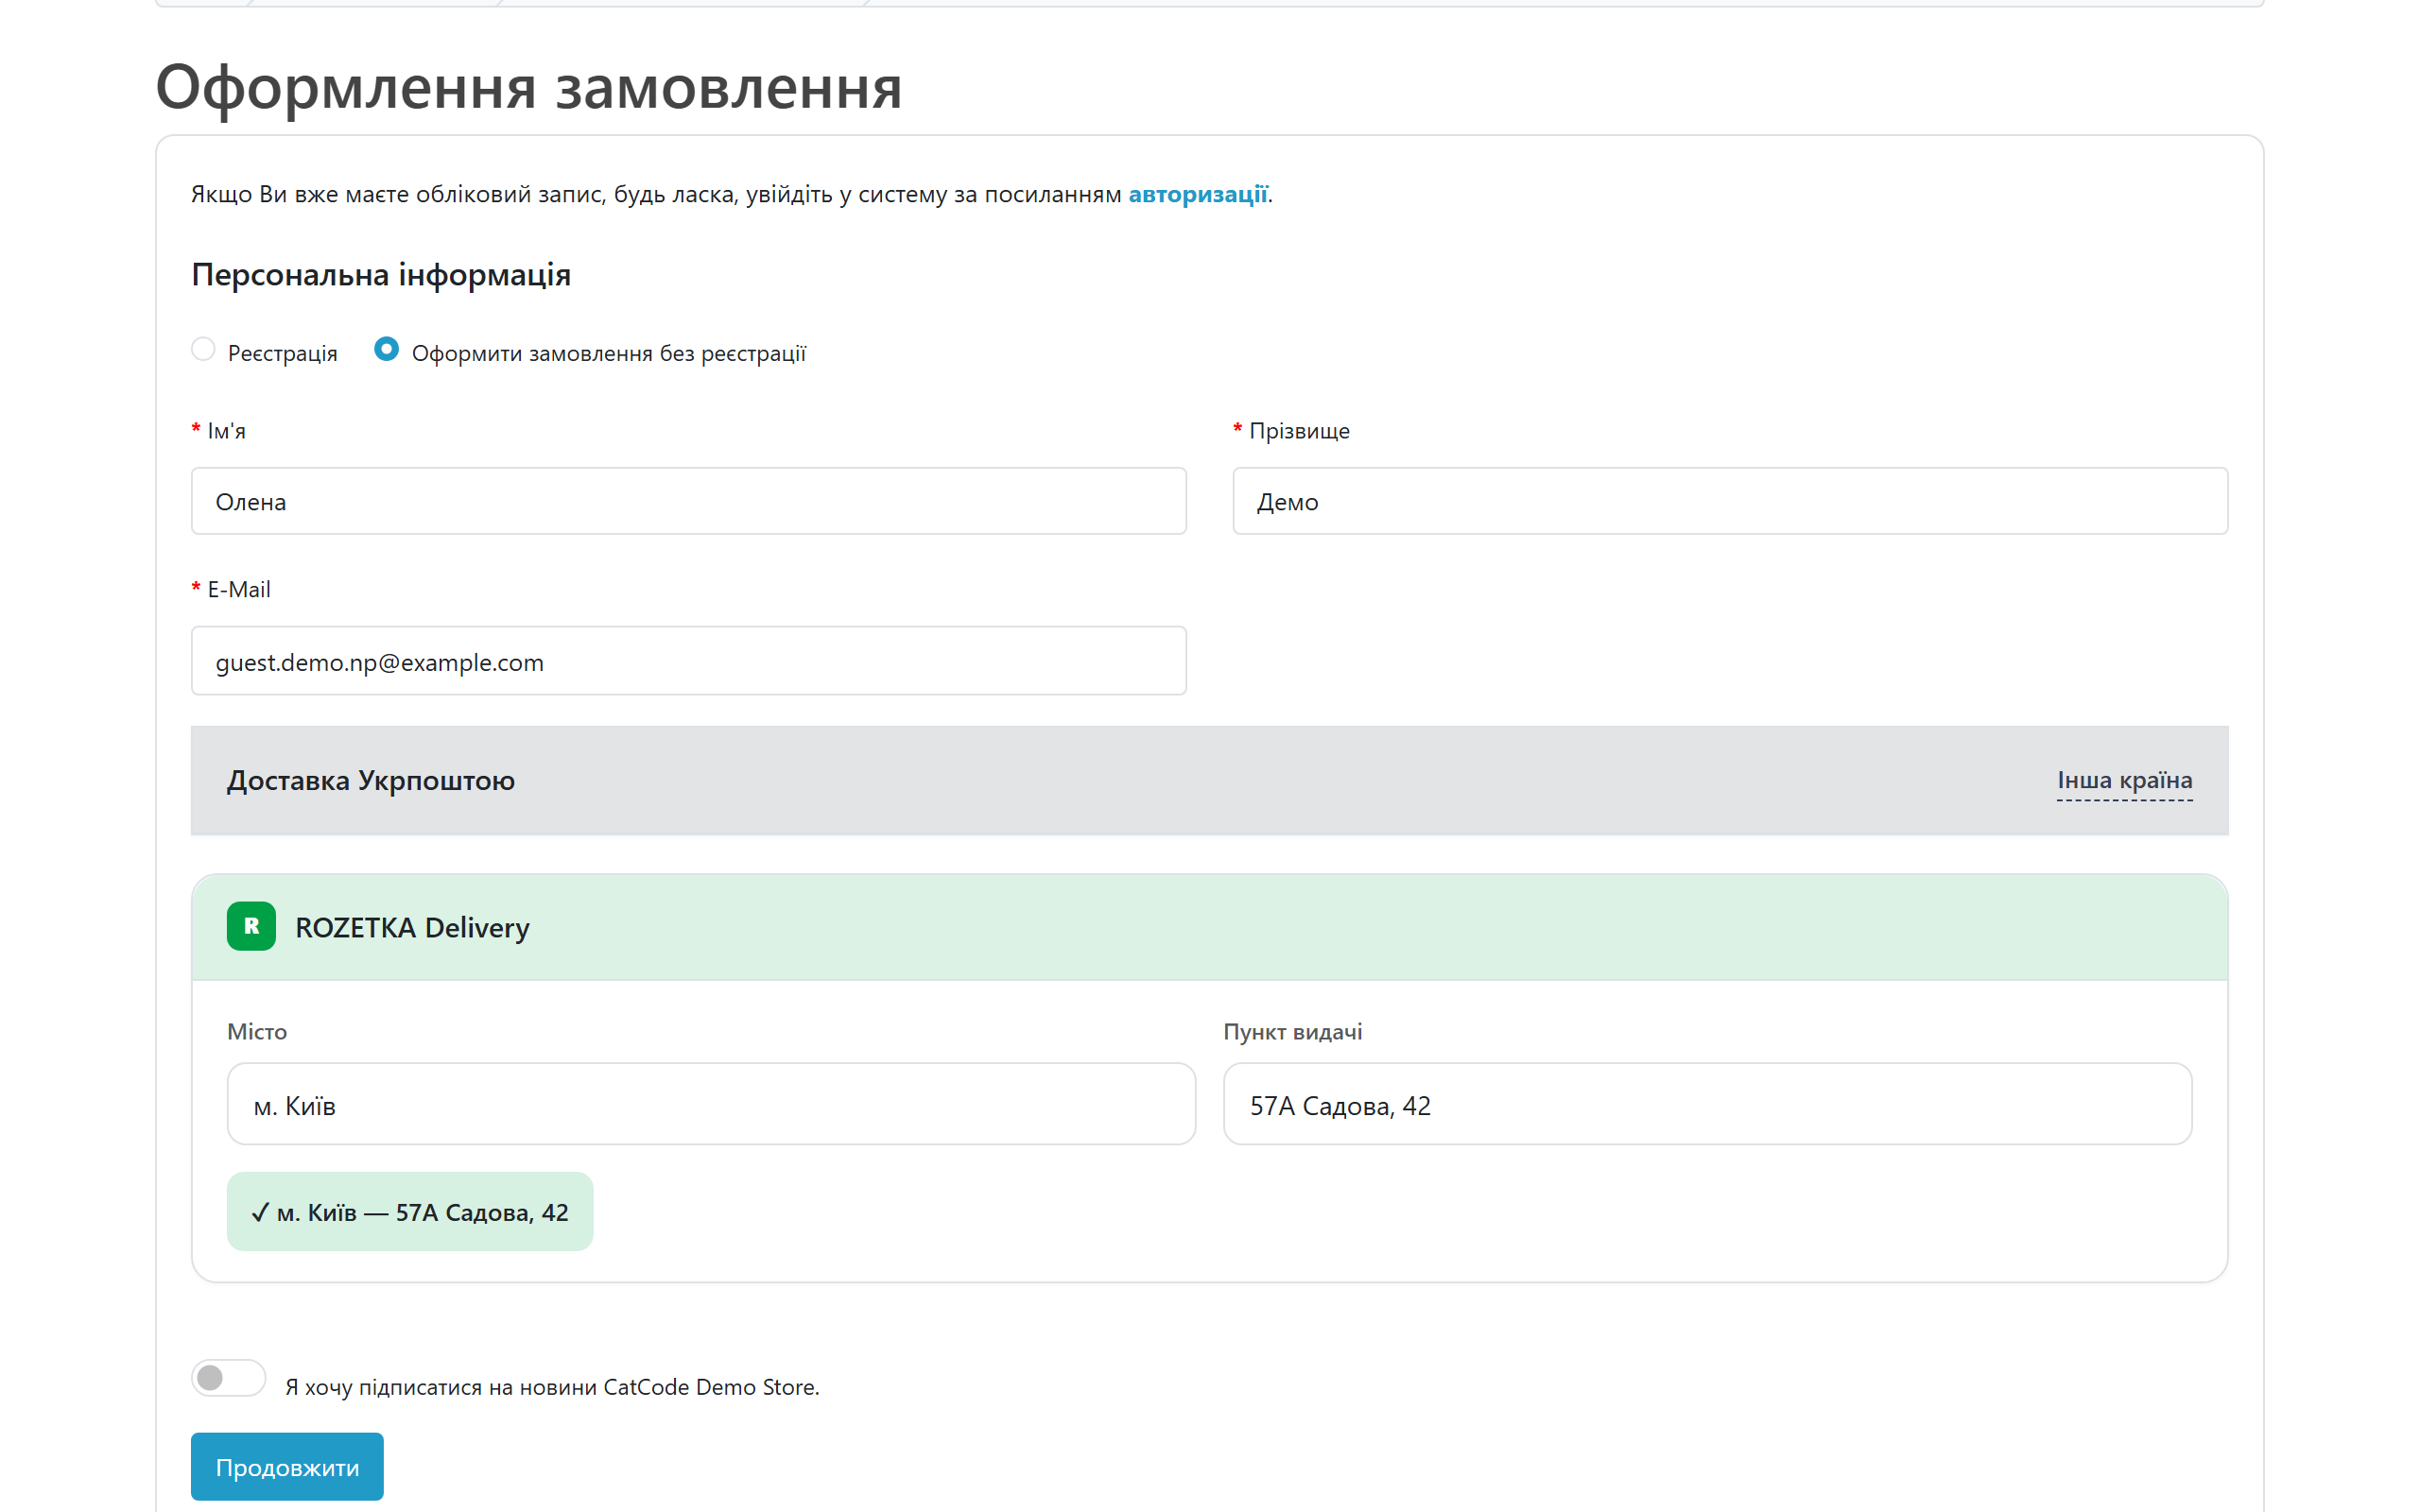The image size is (2420, 1512).
Task: Open the Місто field showing м. Київ
Action: click(x=711, y=1104)
